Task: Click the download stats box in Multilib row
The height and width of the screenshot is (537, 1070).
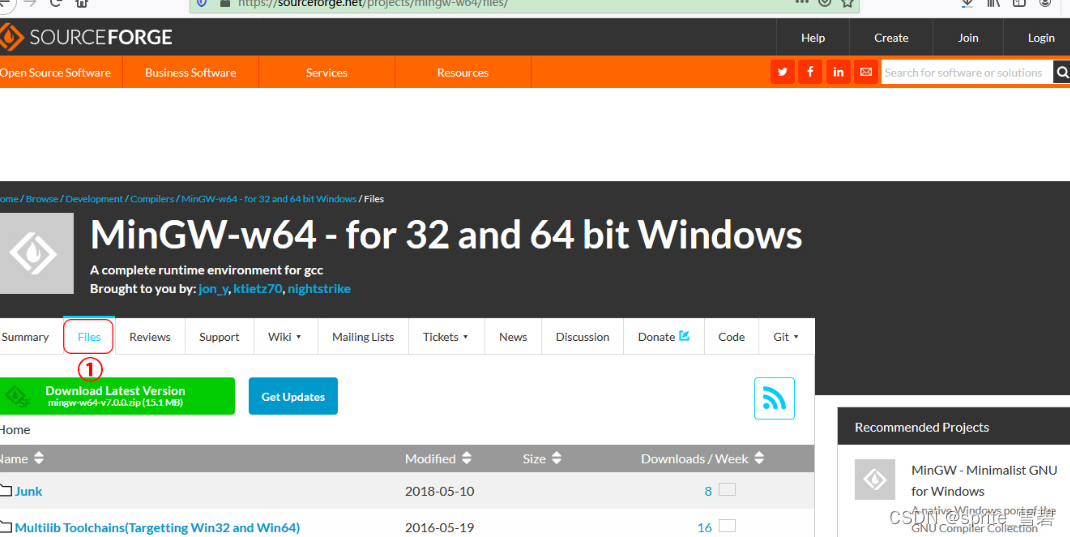Action: [x=727, y=525]
